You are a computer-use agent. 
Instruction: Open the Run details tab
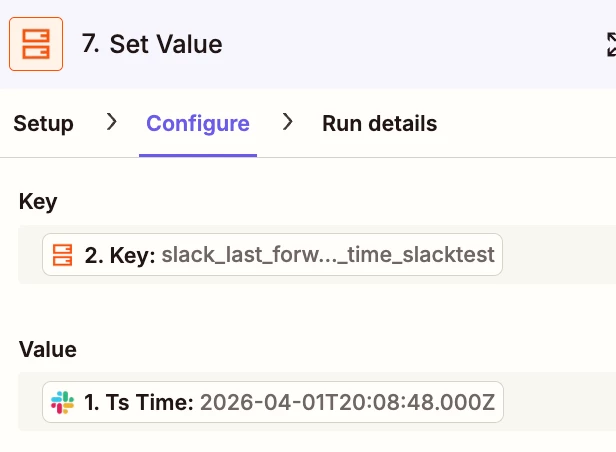click(379, 124)
